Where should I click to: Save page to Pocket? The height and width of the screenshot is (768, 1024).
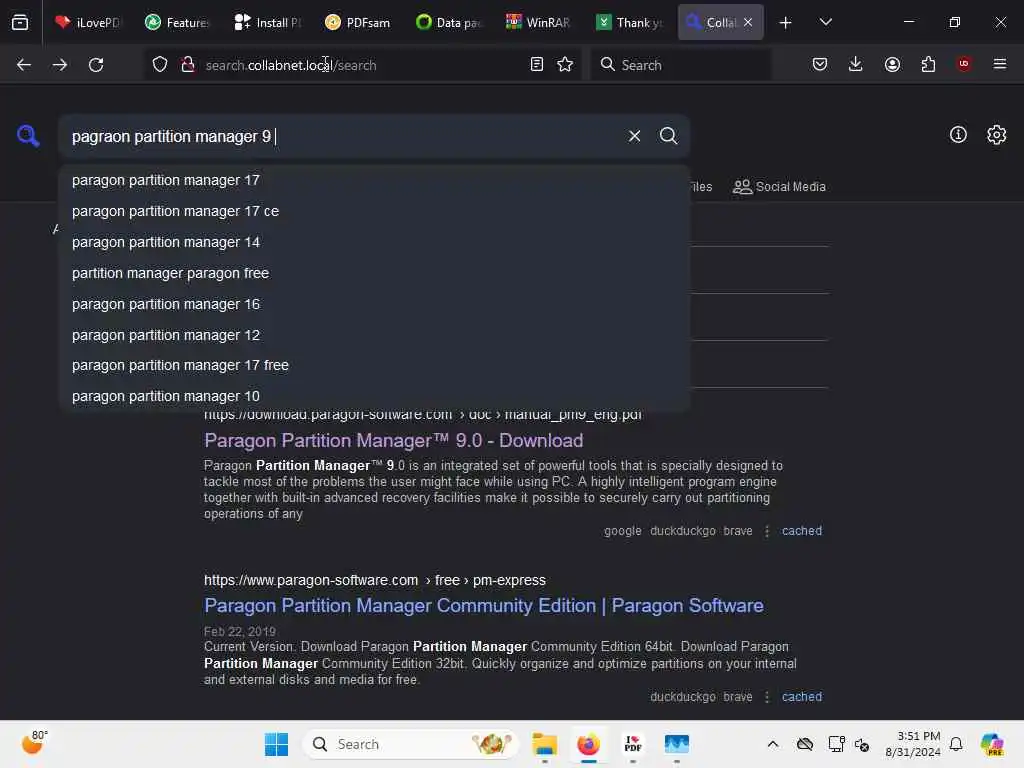[820, 64]
